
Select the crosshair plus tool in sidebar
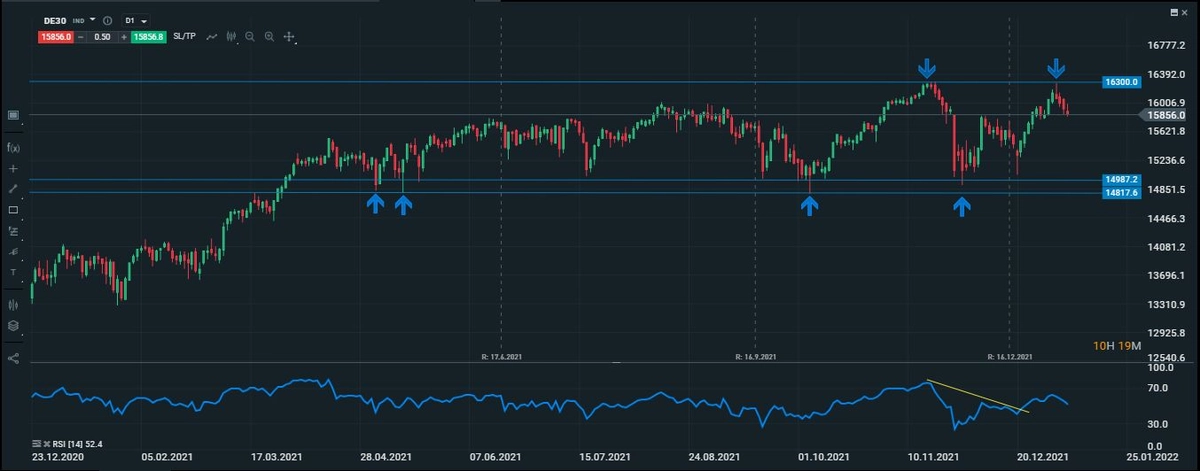point(13,168)
